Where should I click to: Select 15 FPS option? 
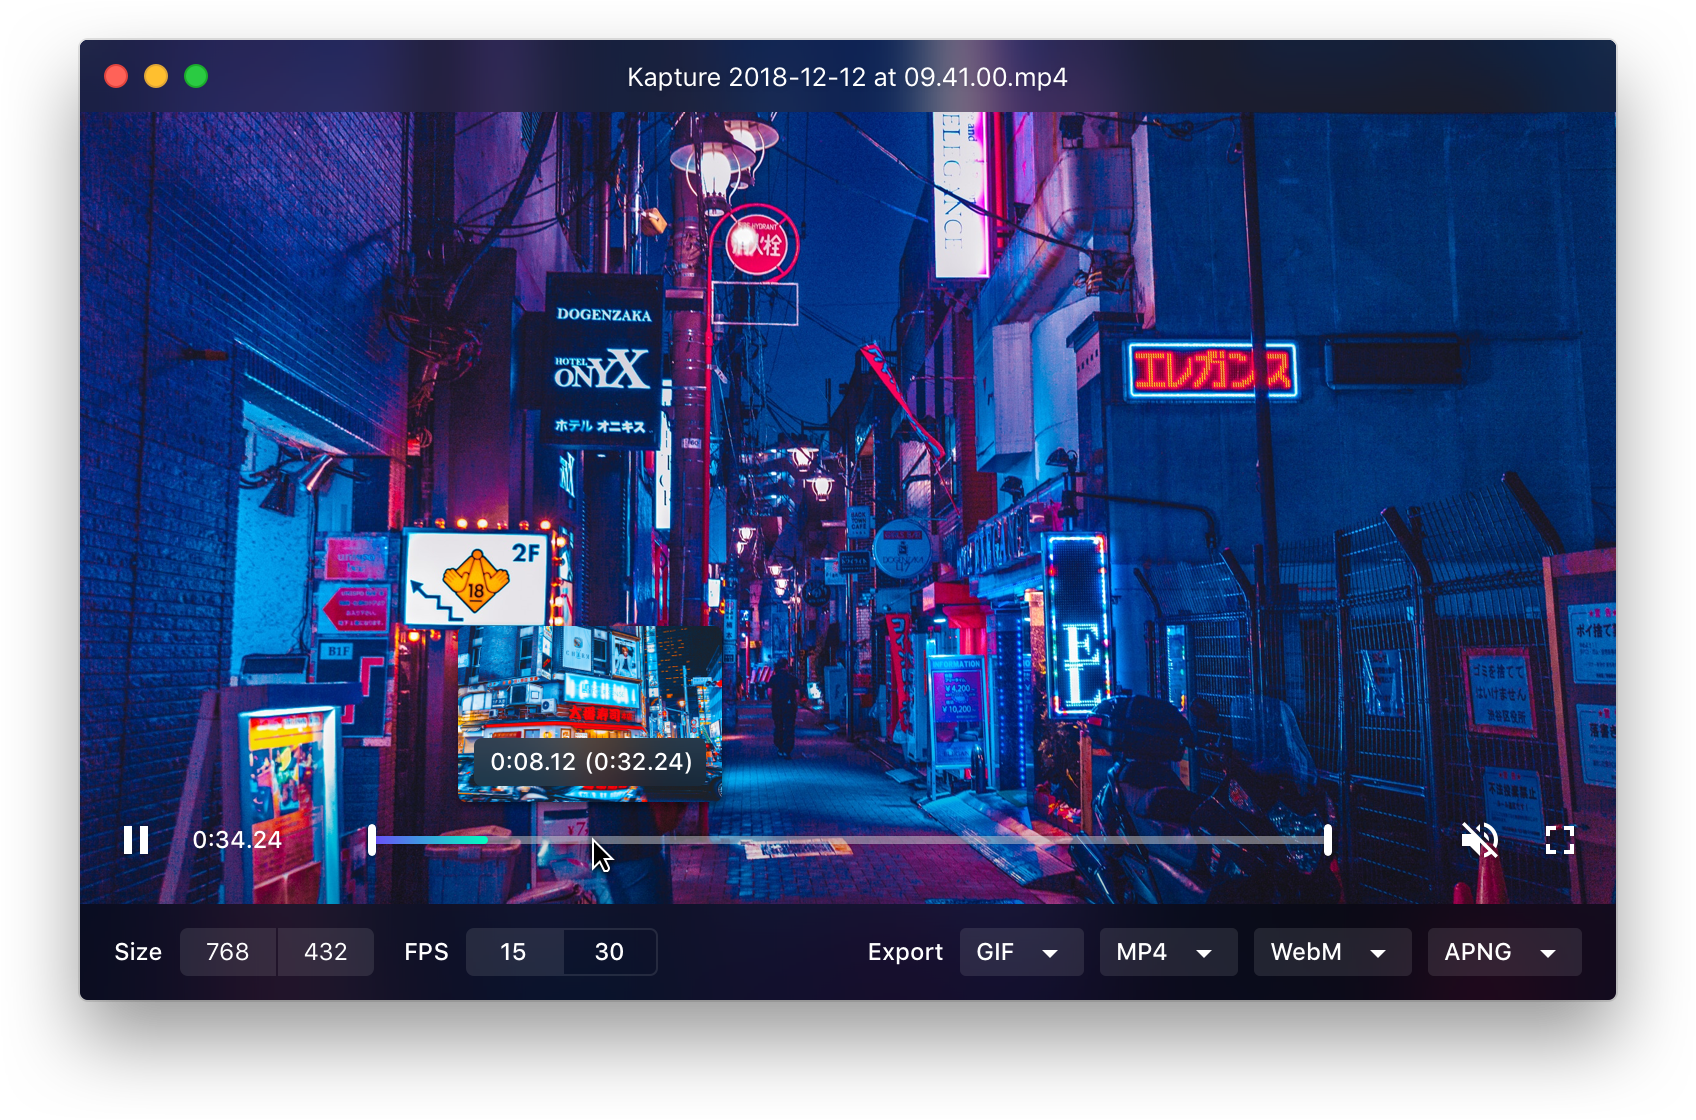pos(514,952)
